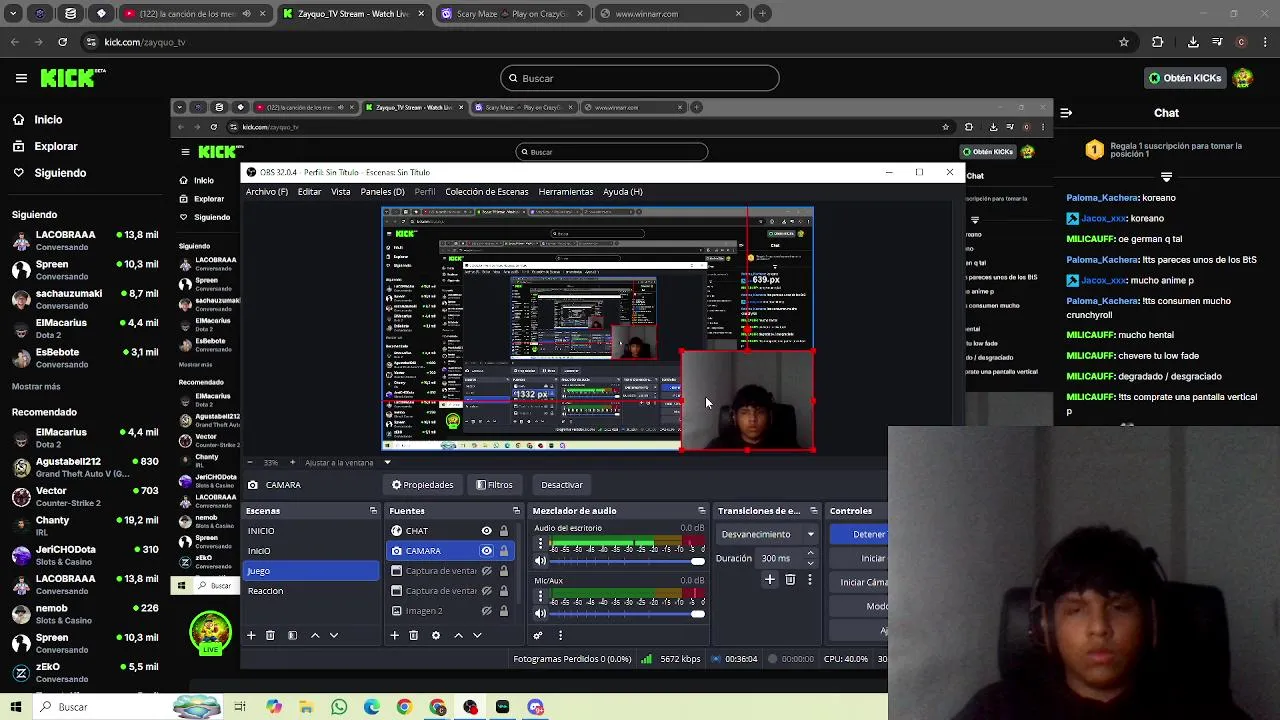The width and height of the screenshot is (1280, 720).
Task: Click the Kick search field Buscar
Action: (640, 78)
